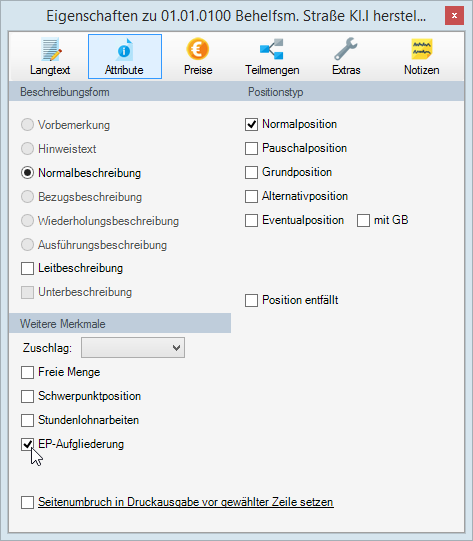Viewport: 473px width, 541px height.
Task: Uncheck the EP-Aufgliederung checkbox
Action: click(x=28, y=444)
